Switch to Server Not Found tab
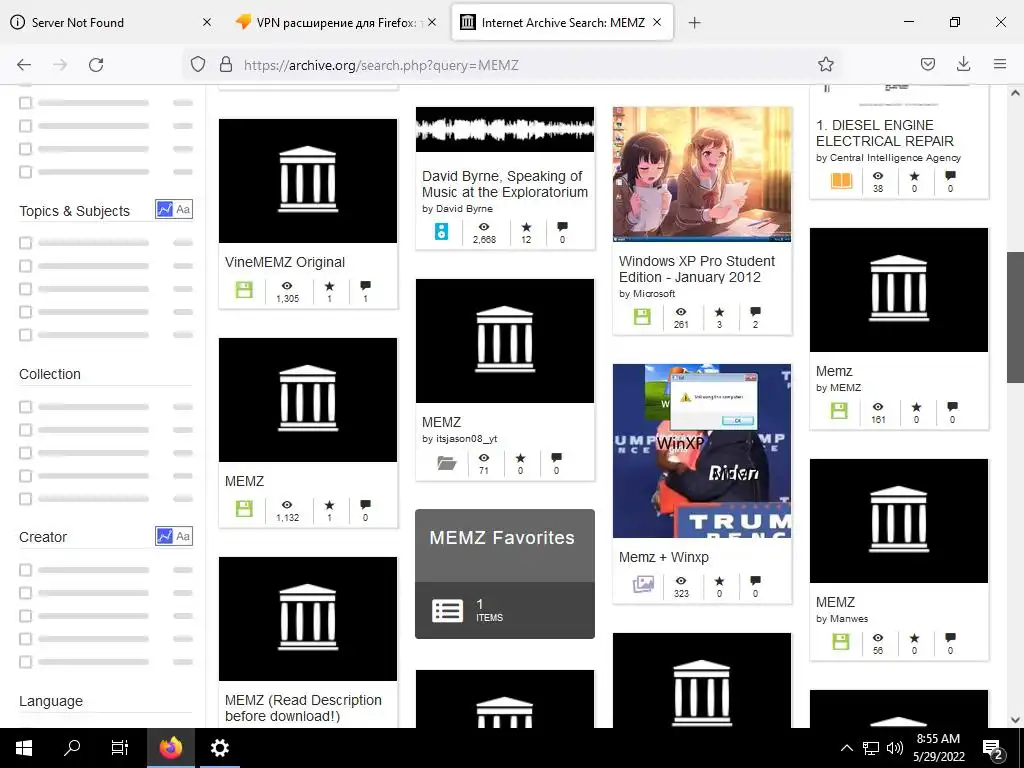1024x768 pixels. (x=110, y=22)
